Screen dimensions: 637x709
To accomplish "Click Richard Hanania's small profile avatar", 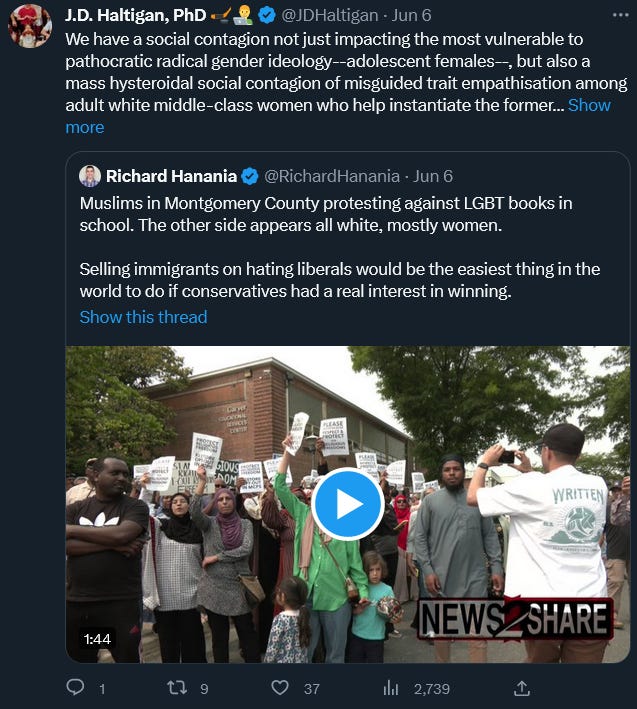I will coord(90,176).
